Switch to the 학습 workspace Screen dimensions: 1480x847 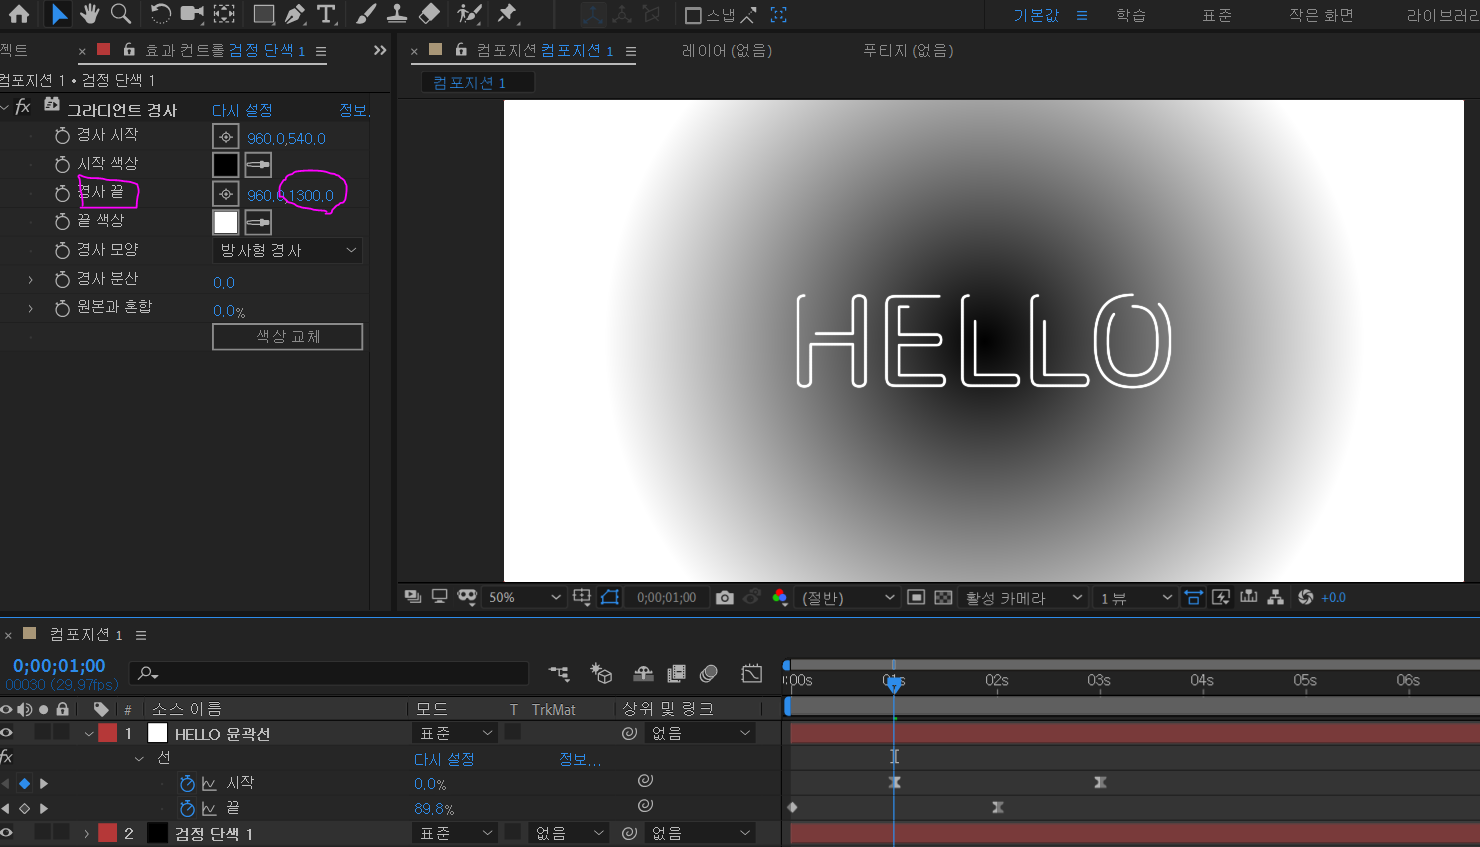click(1131, 15)
